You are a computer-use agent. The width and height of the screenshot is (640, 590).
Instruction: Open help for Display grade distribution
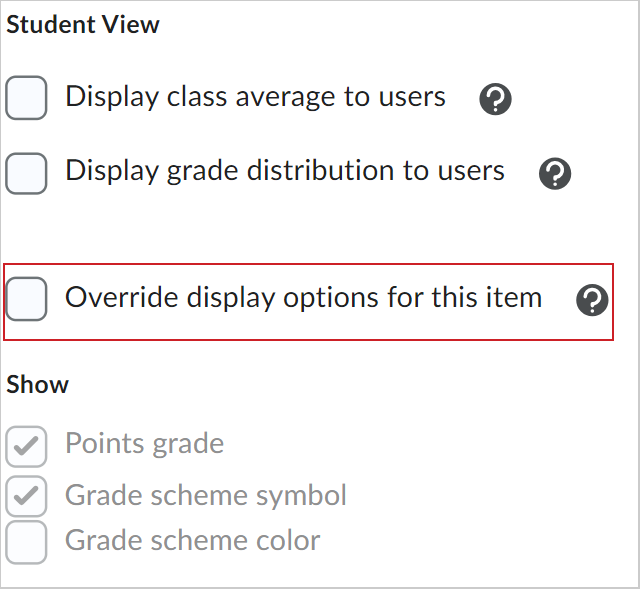point(554,174)
